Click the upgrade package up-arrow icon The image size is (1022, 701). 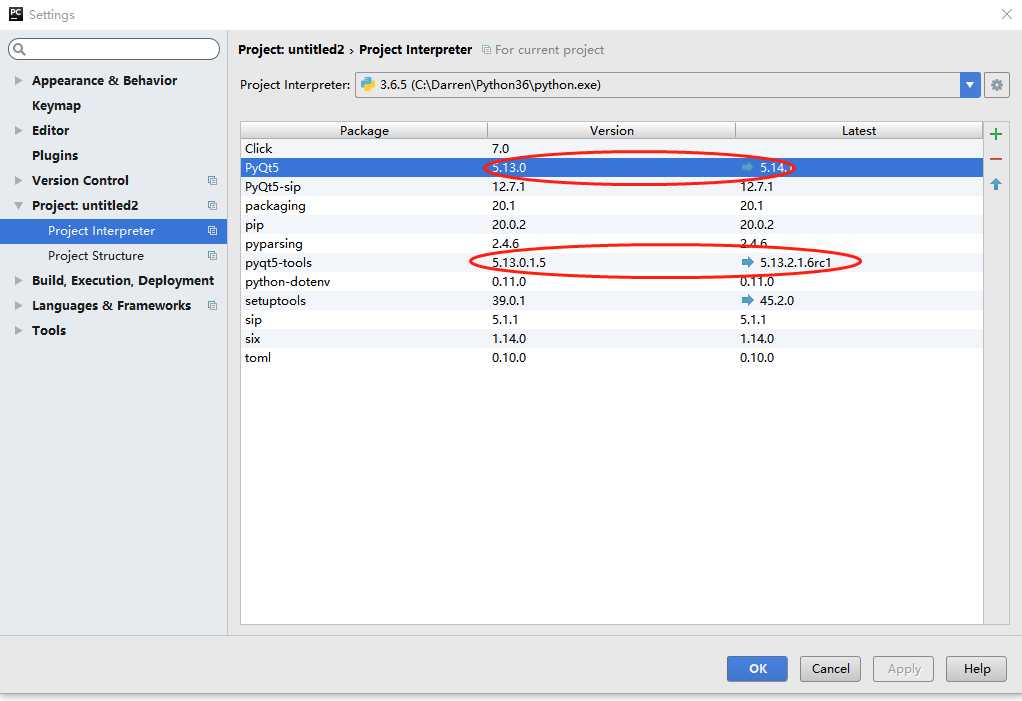[995, 184]
